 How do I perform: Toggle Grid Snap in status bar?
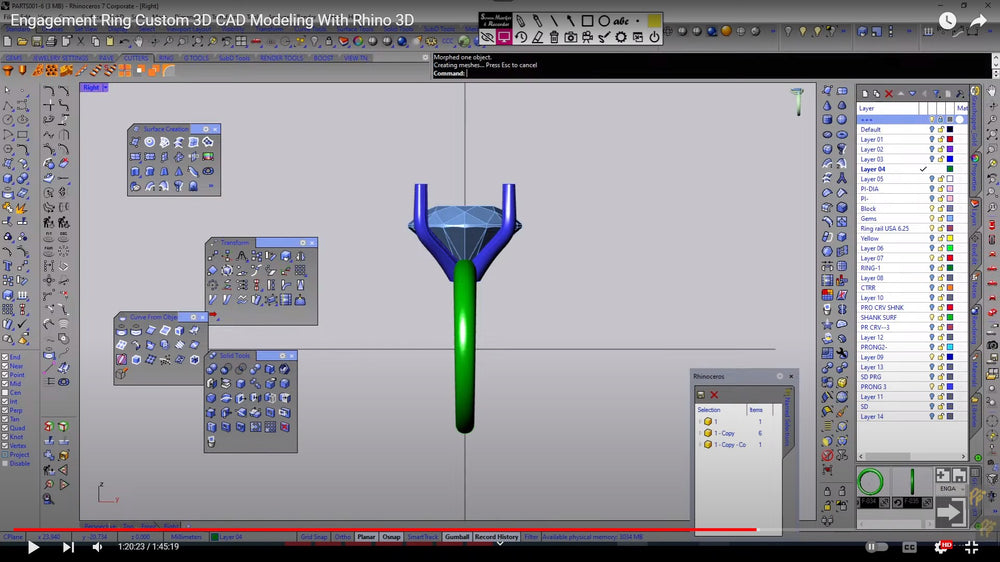tap(314, 537)
